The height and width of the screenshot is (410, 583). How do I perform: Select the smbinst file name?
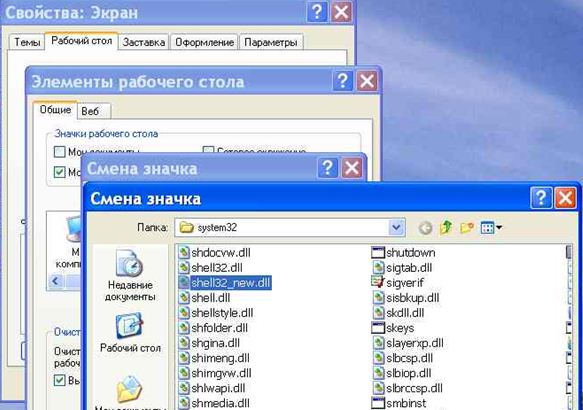[x=406, y=403]
